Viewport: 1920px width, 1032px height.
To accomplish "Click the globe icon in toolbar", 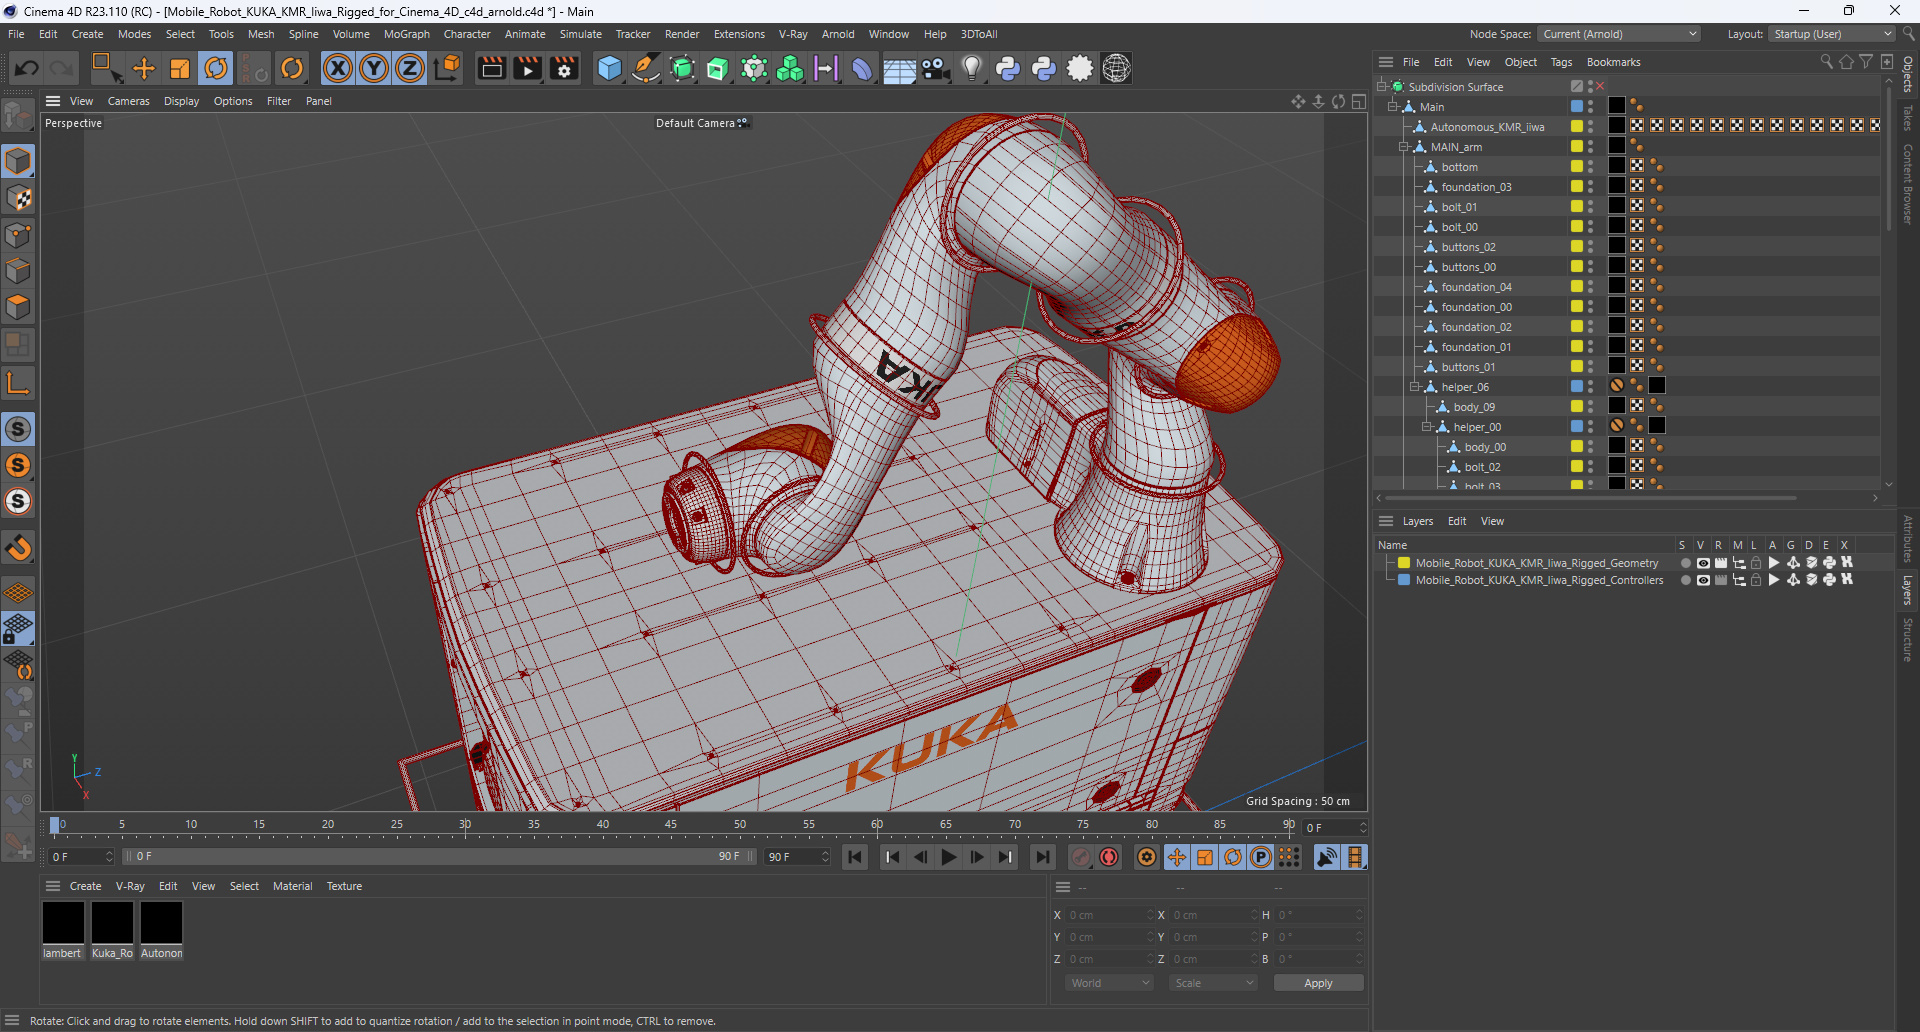I will 1116,68.
